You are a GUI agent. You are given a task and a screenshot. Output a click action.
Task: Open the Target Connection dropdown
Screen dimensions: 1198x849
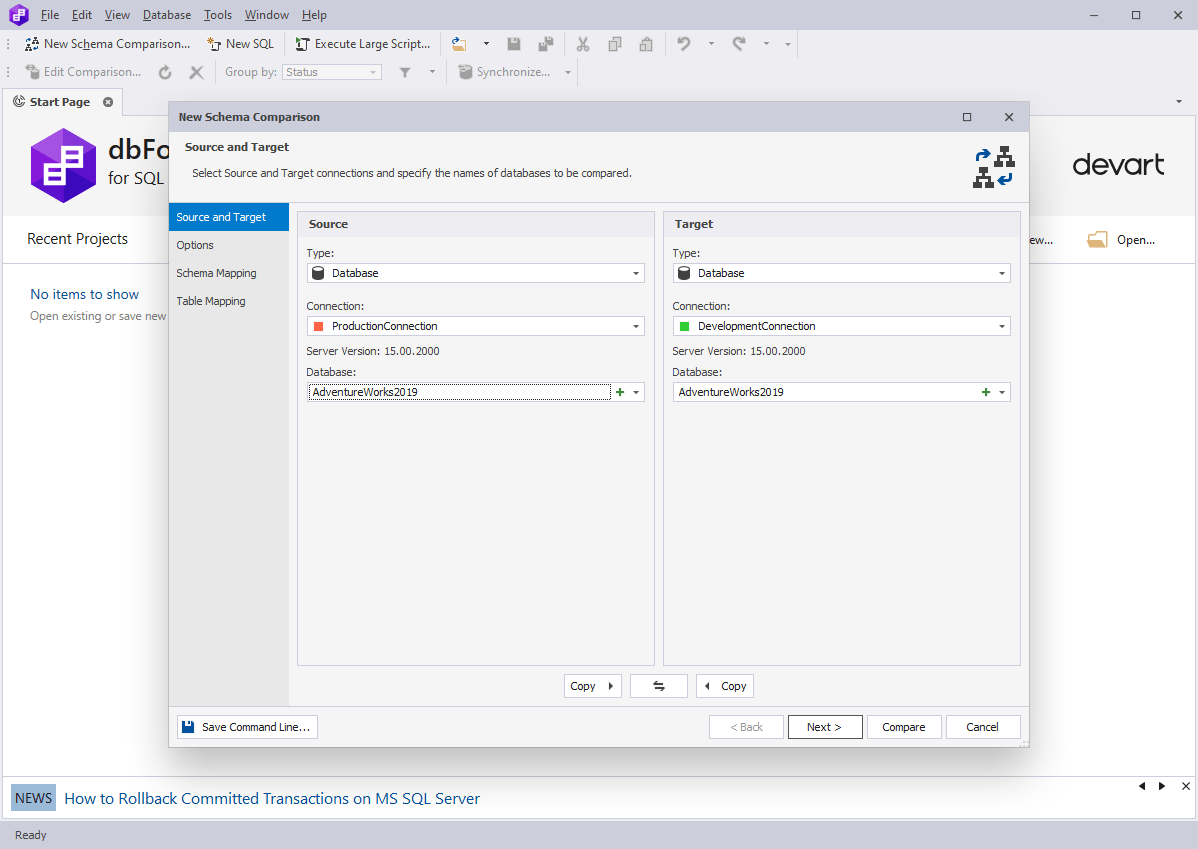[841, 326]
